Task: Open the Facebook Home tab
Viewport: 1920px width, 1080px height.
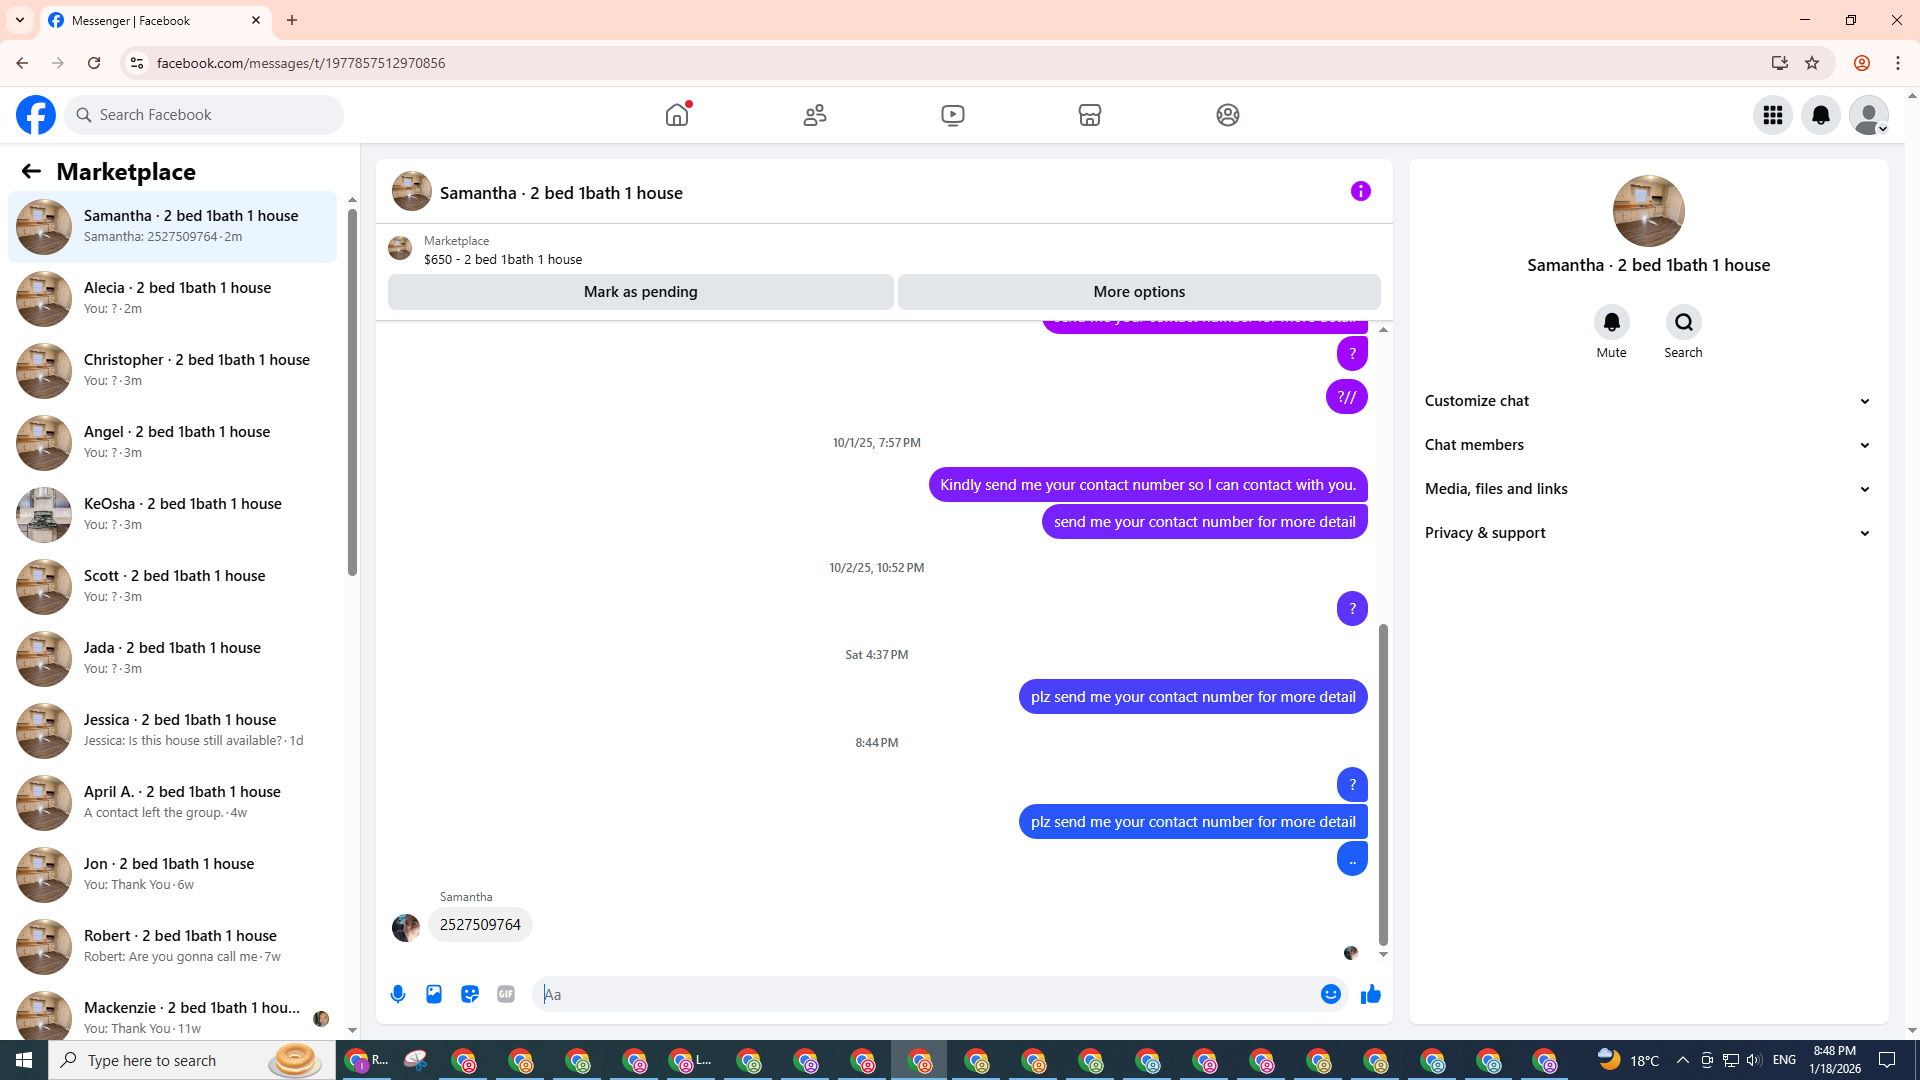Action: 677,115
